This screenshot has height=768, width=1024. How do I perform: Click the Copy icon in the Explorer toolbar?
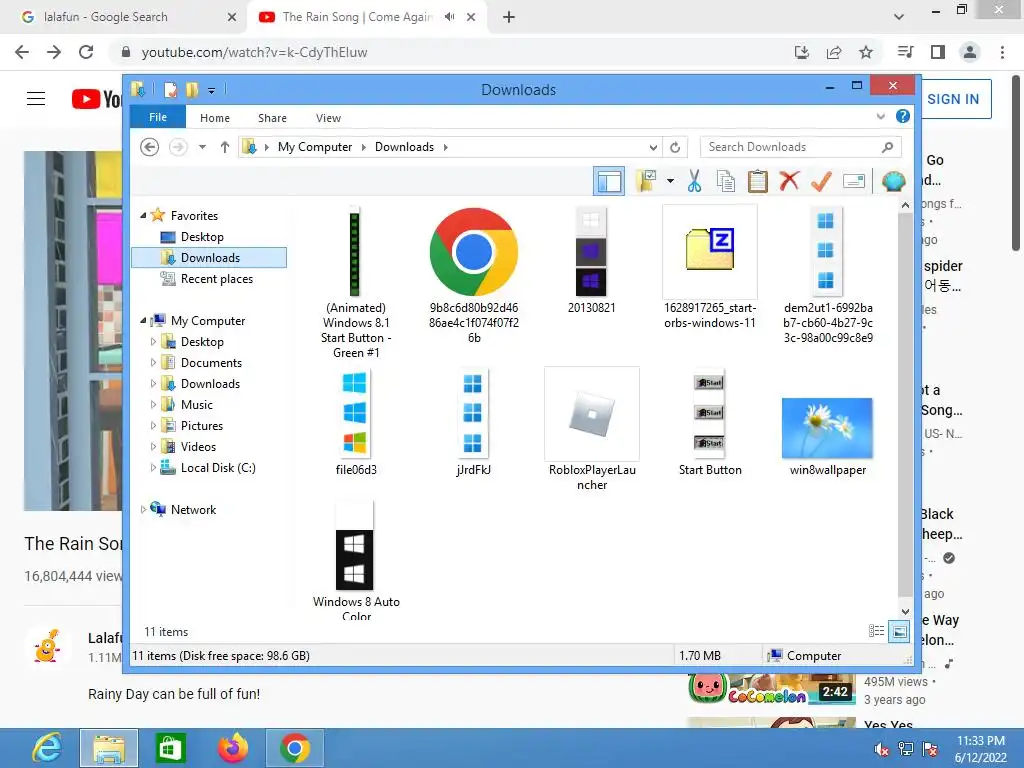[726, 181]
